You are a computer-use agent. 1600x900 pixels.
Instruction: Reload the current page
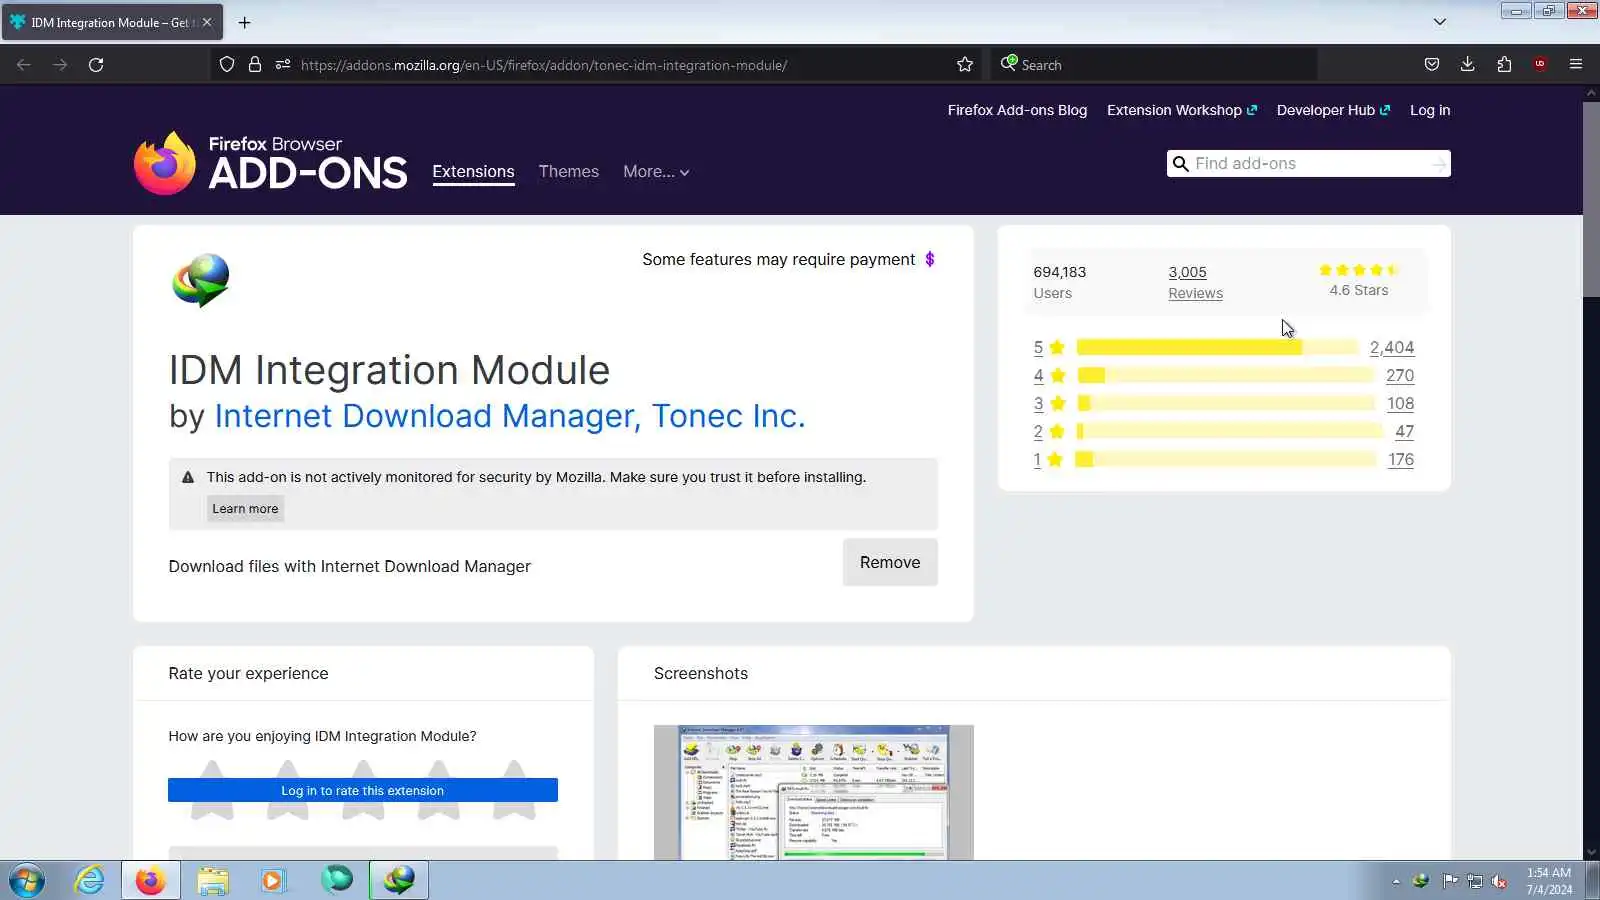[x=96, y=65]
